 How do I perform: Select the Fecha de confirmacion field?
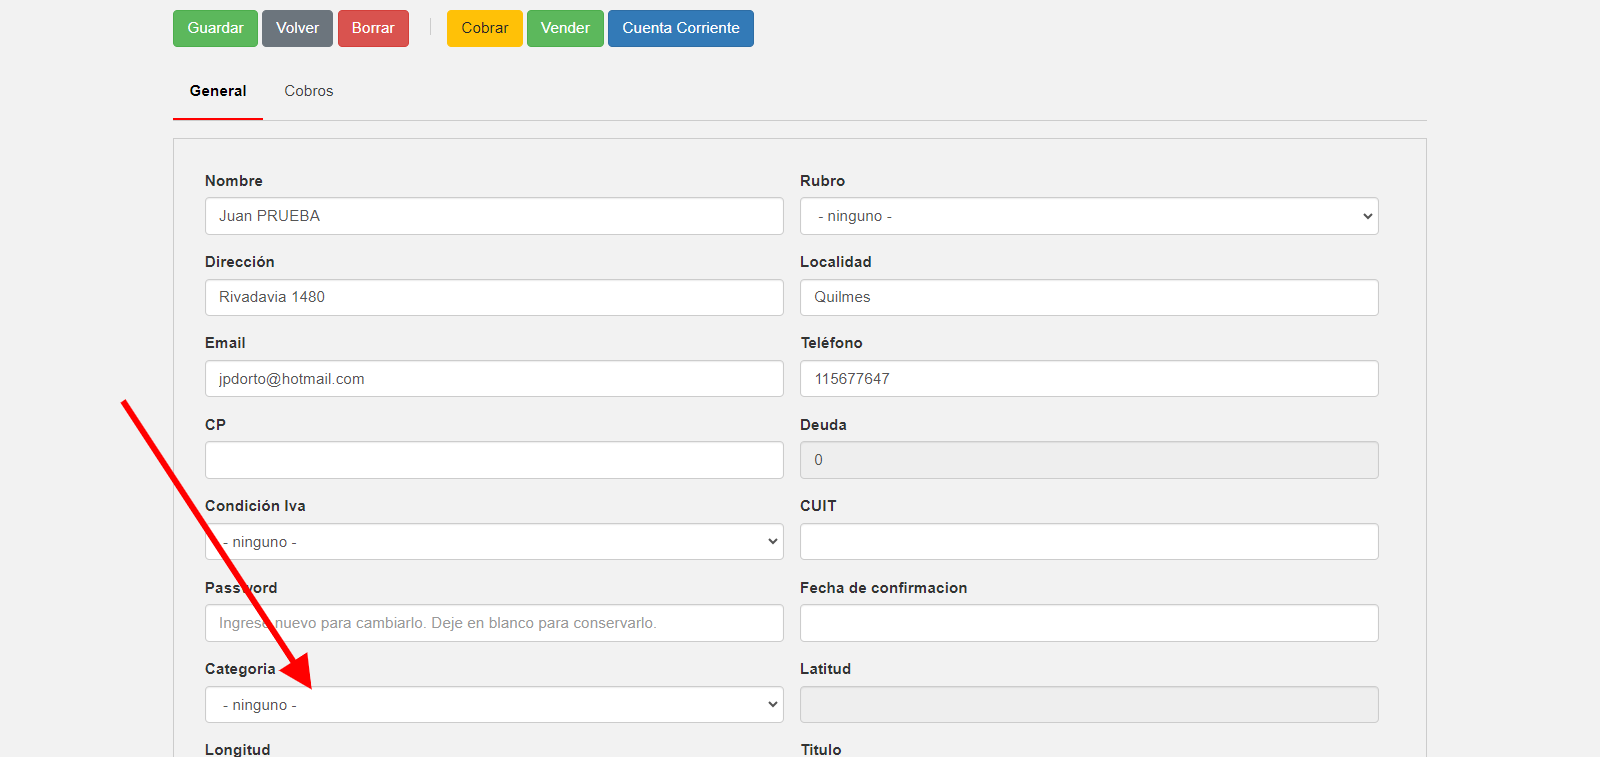tap(1088, 623)
